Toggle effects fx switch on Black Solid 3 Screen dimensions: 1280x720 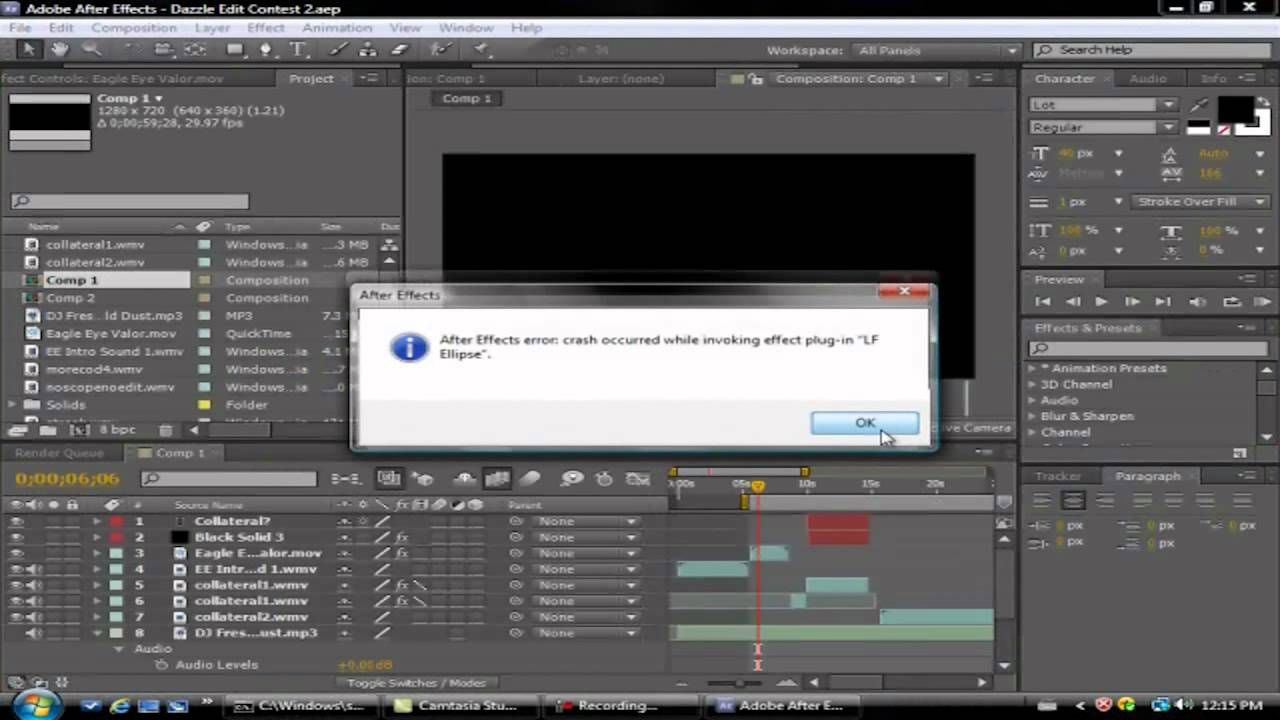coord(401,537)
